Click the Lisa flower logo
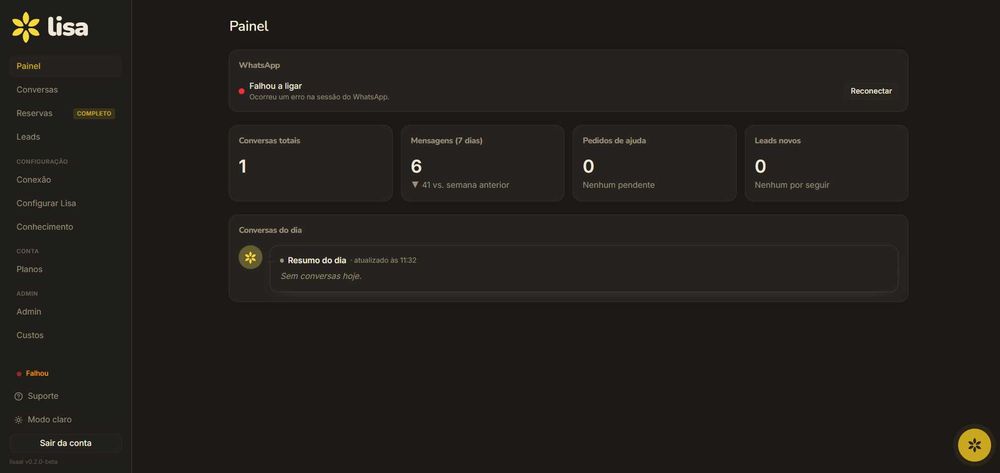This screenshot has height=473, width=1000. pyautogui.click(x=26, y=27)
